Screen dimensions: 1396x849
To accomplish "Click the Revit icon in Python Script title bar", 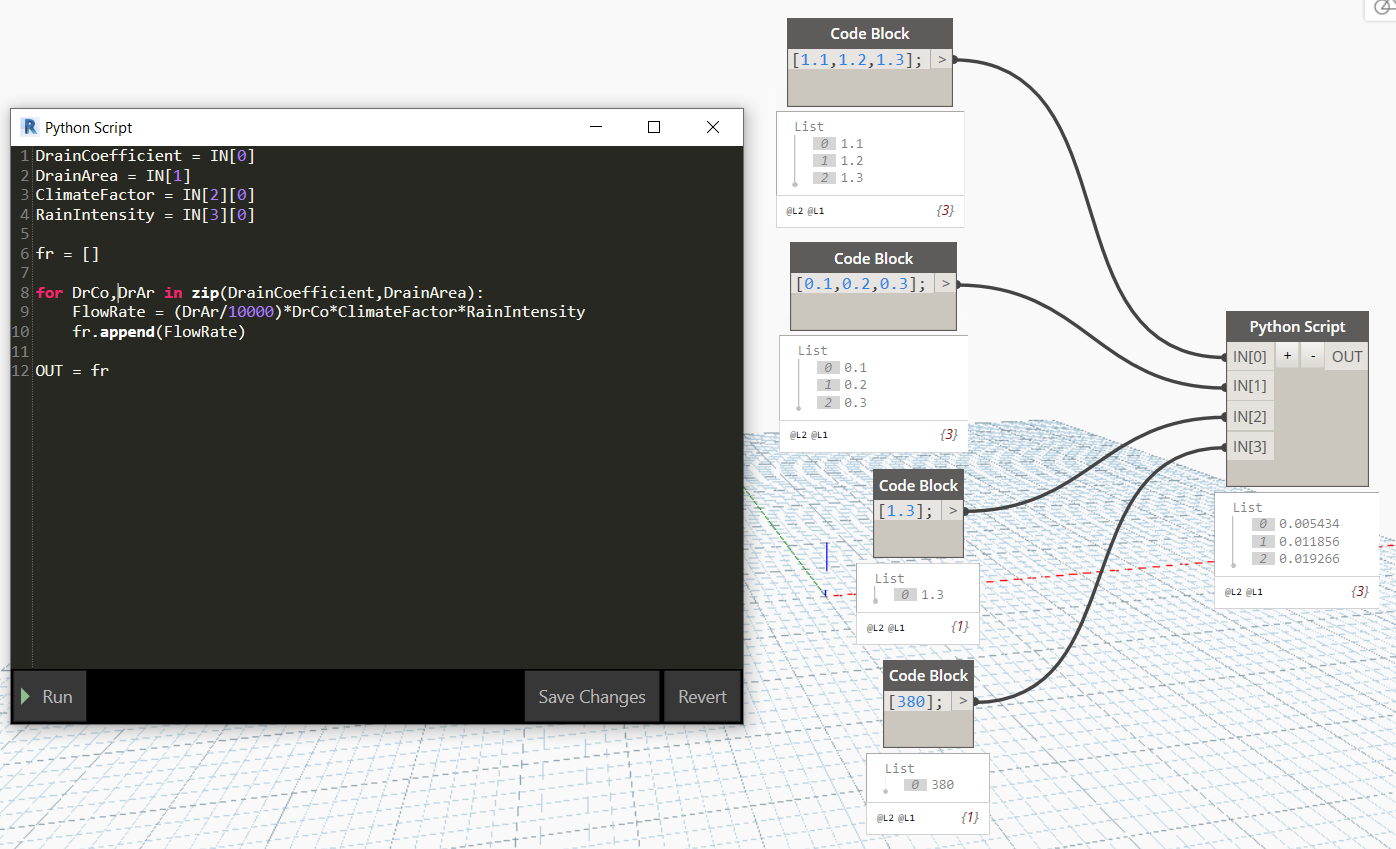I will (29, 127).
